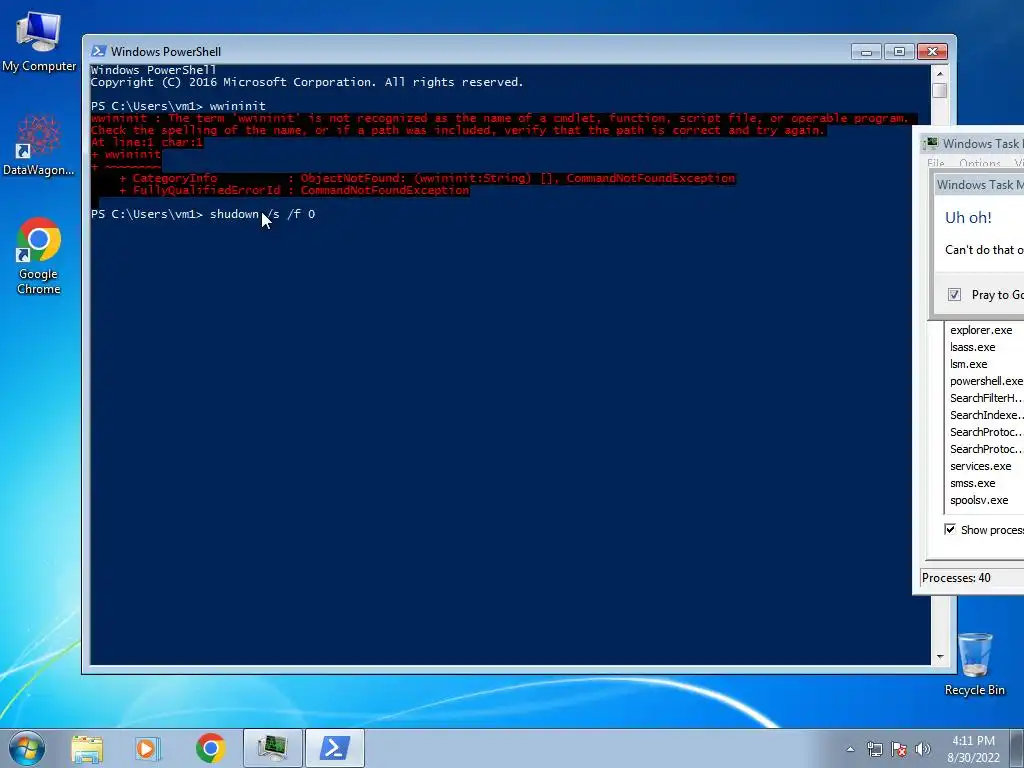Maximize the Windows PowerShell window

click(x=899, y=52)
